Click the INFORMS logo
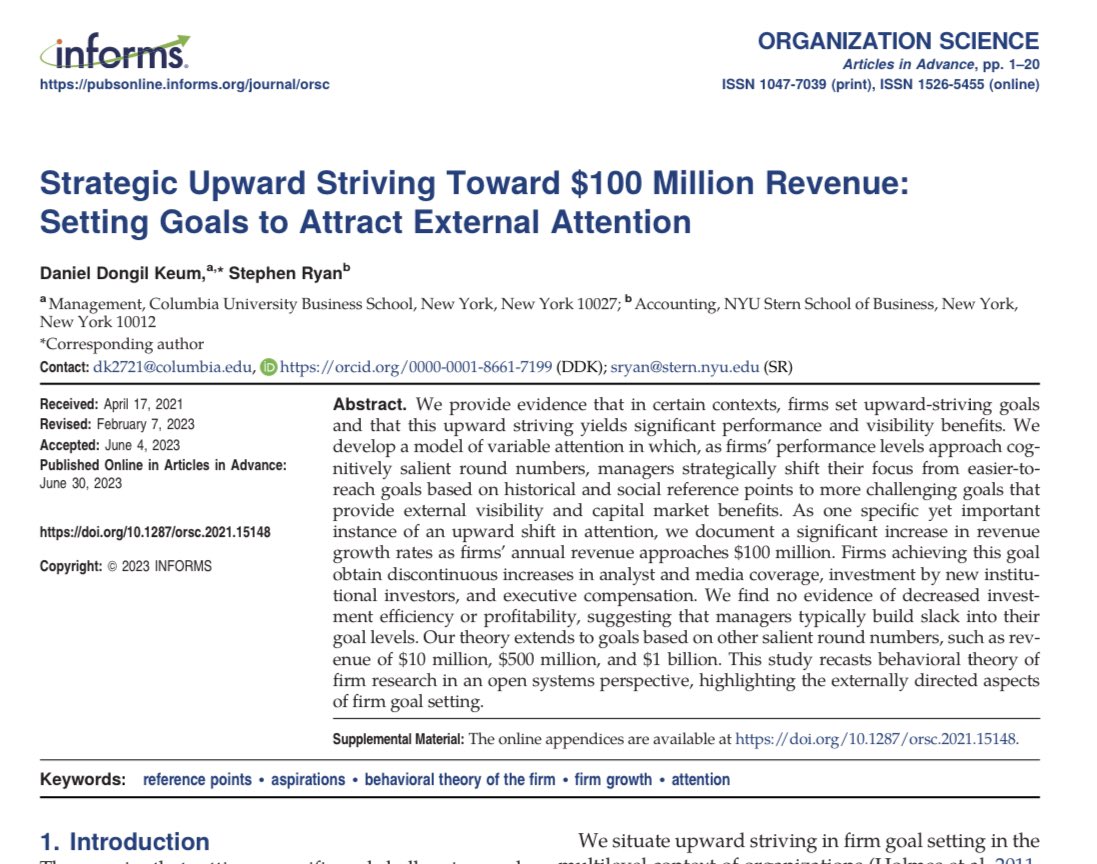This screenshot has height=864, width=1097. pyautogui.click(x=115, y=52)
